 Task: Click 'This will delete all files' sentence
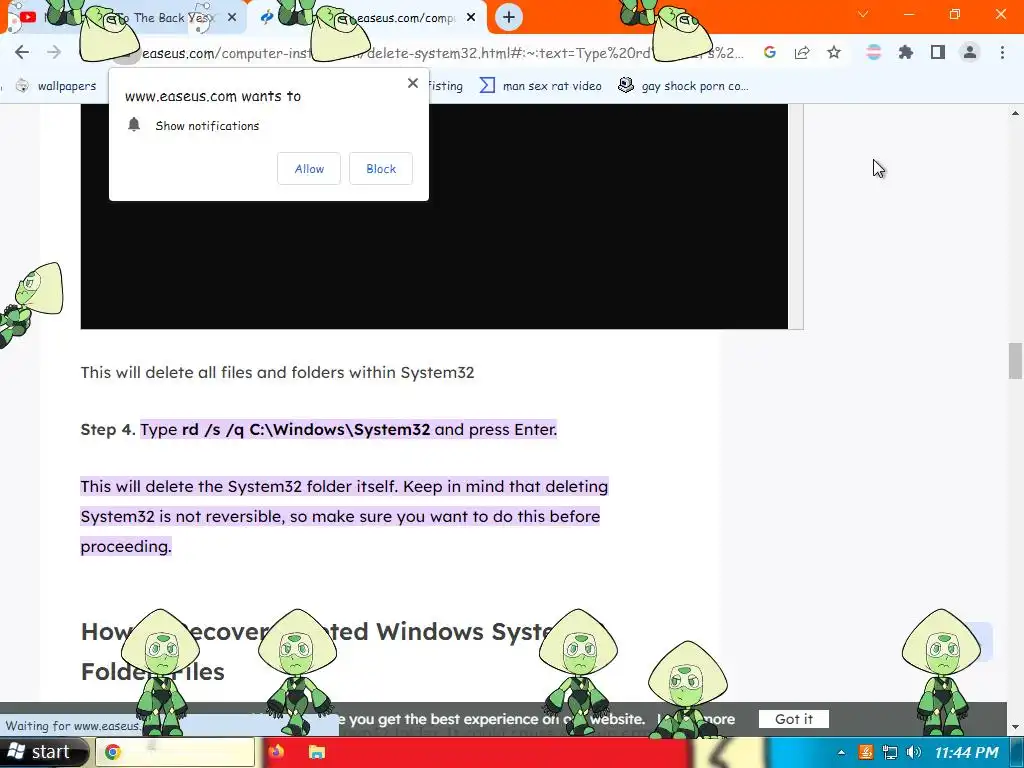point(278,372)
